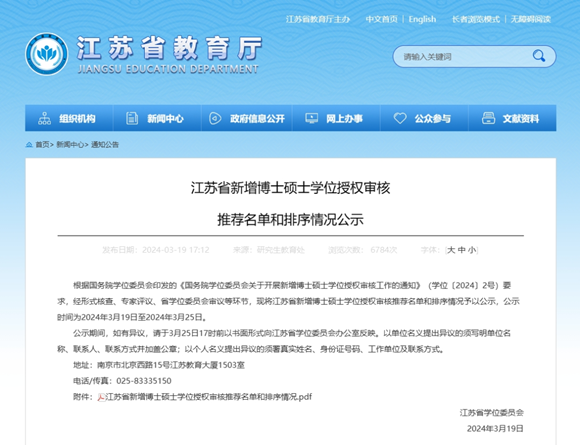Open the 组织机构 menu
The width and height of the screenshot is (580, 445).
tap(69, 118)
